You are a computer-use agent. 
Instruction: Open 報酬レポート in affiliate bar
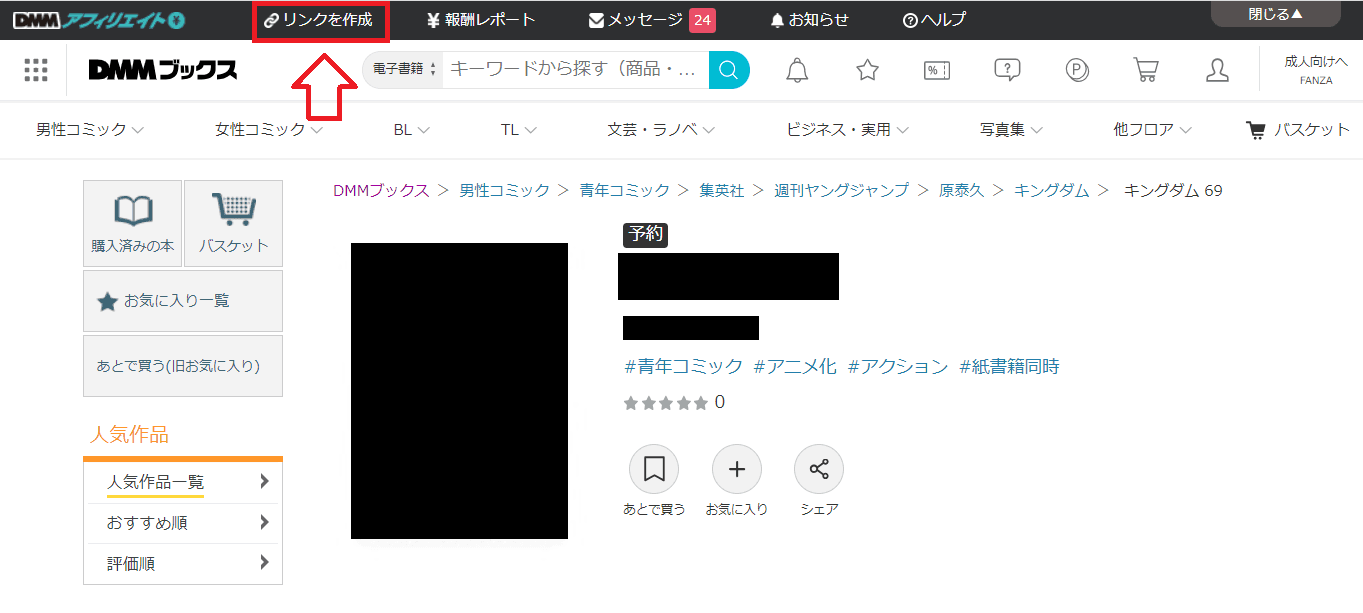481,20
